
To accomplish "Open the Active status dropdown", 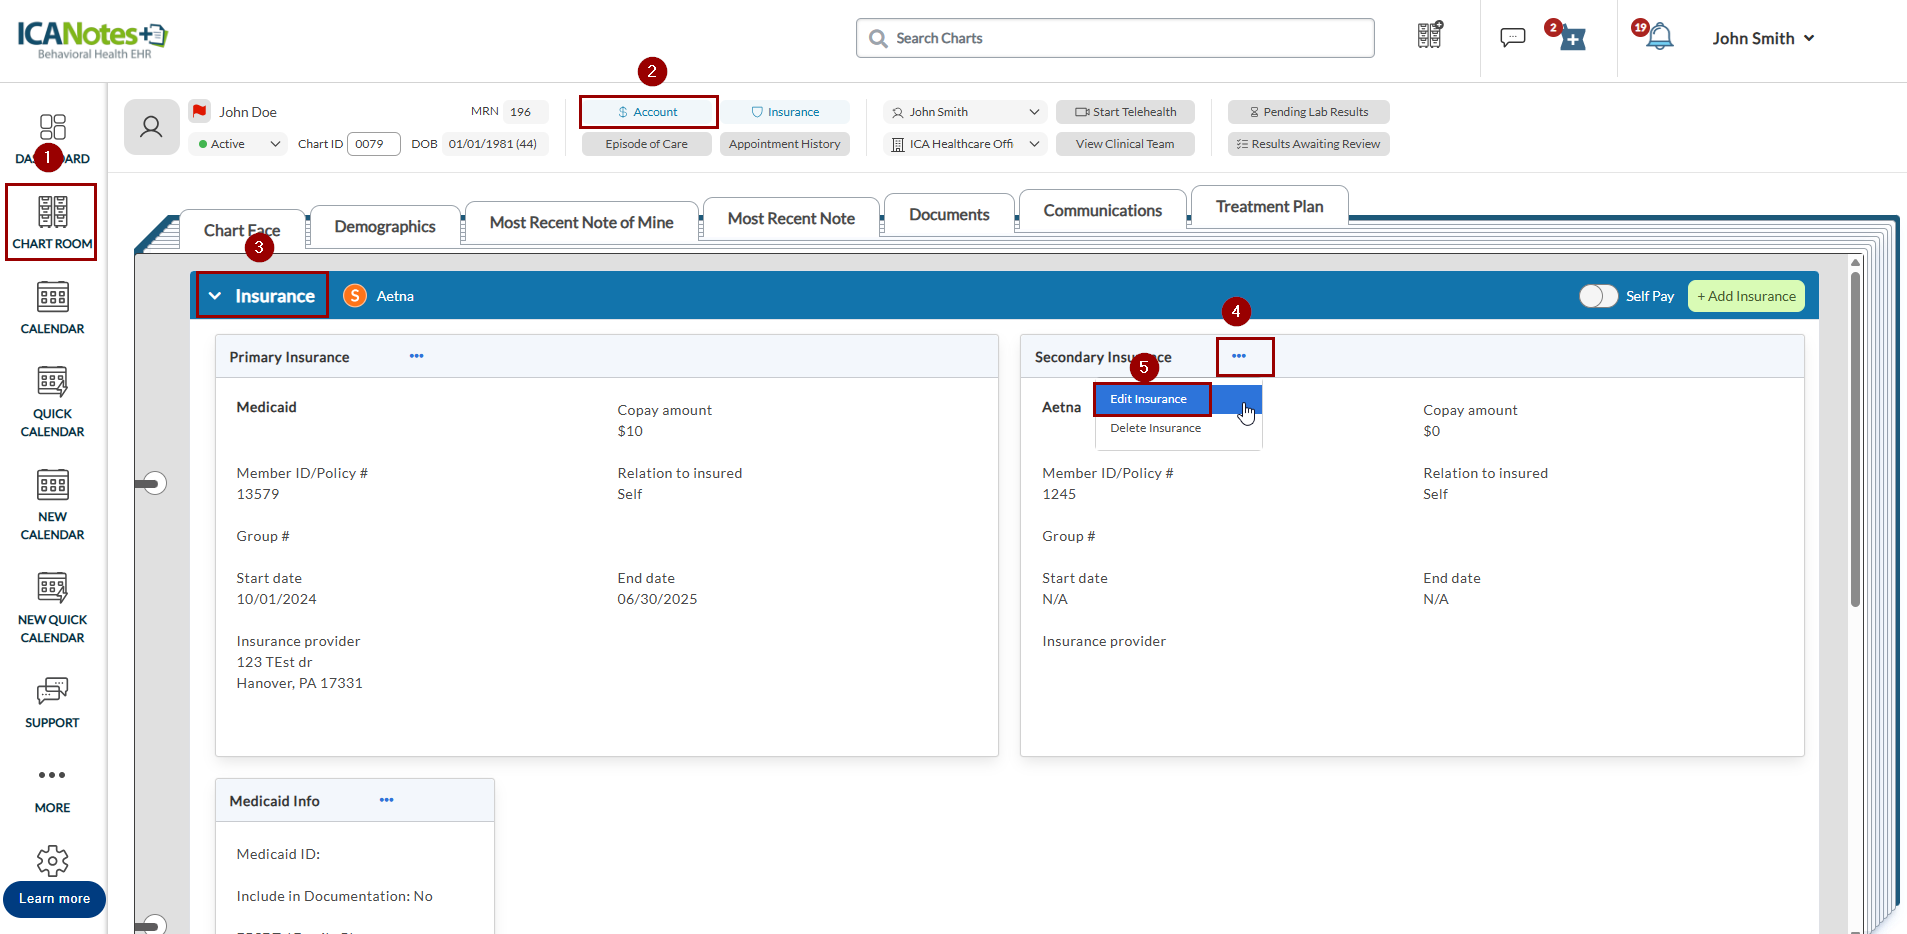I will (239, 144).
